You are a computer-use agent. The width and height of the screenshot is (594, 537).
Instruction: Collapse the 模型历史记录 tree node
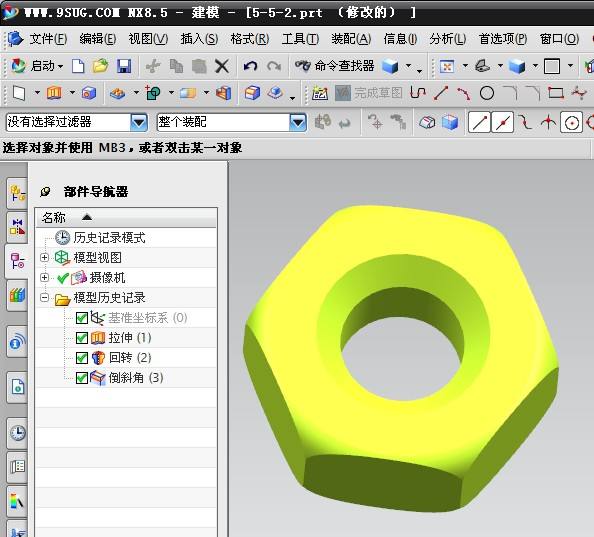tap(44, 298)
